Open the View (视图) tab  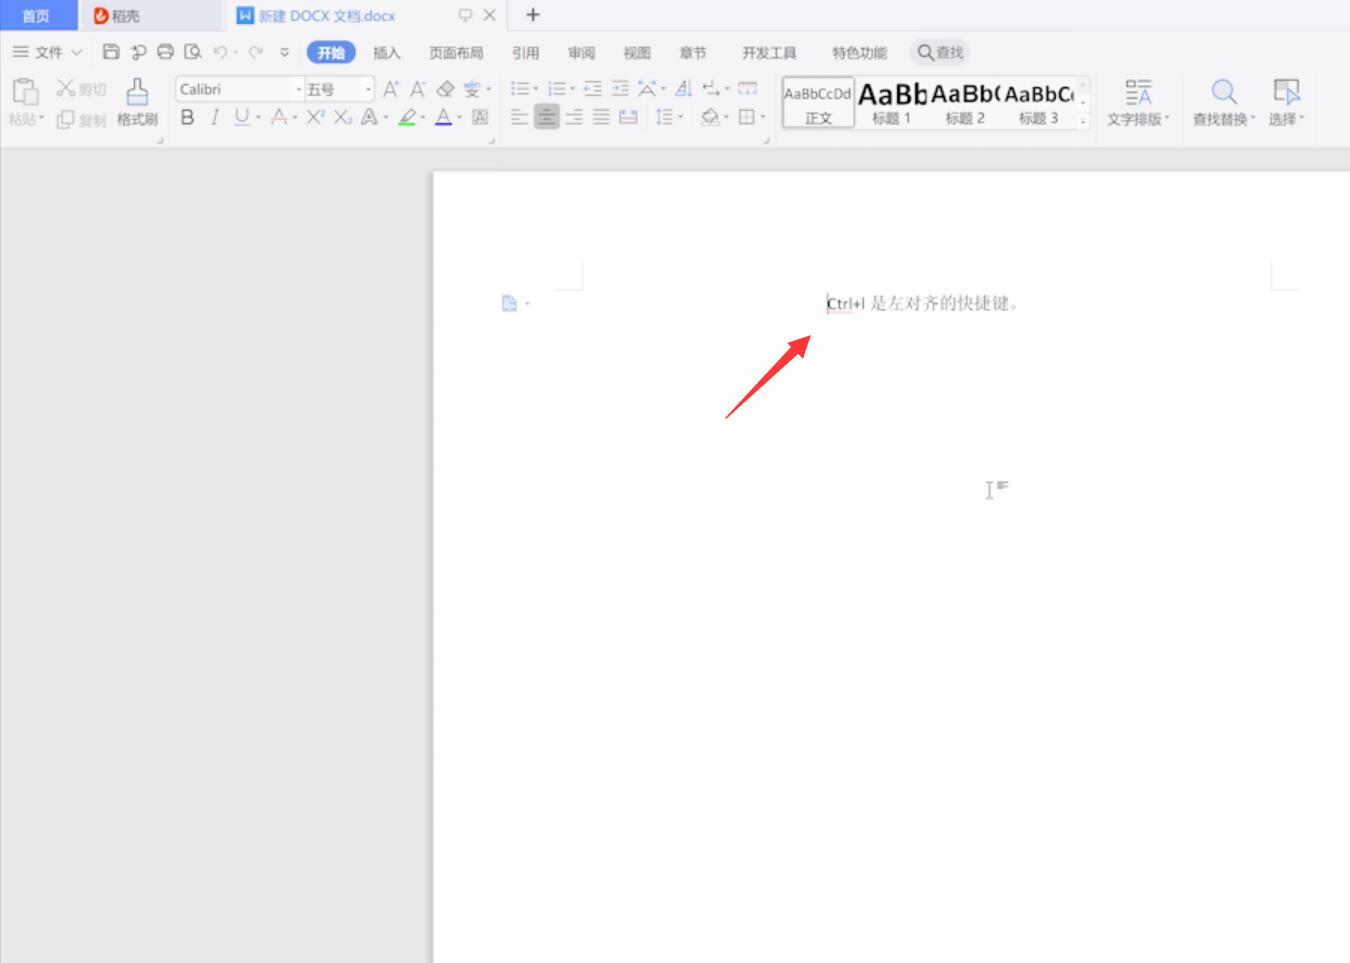[637, 53]
